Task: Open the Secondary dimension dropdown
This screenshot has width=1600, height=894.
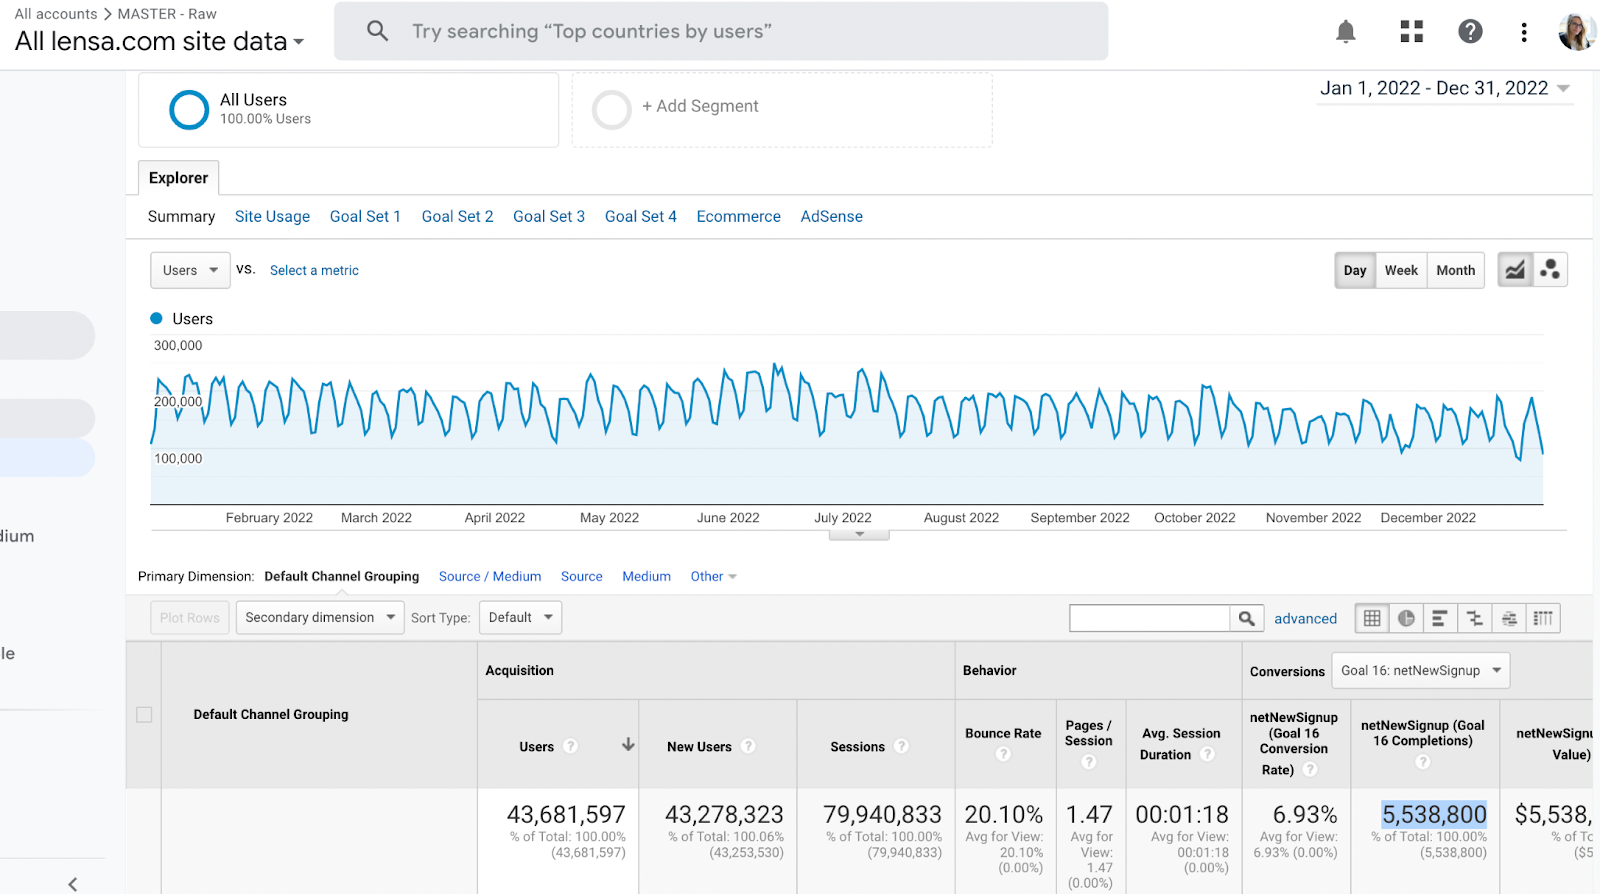Action: 320,617
